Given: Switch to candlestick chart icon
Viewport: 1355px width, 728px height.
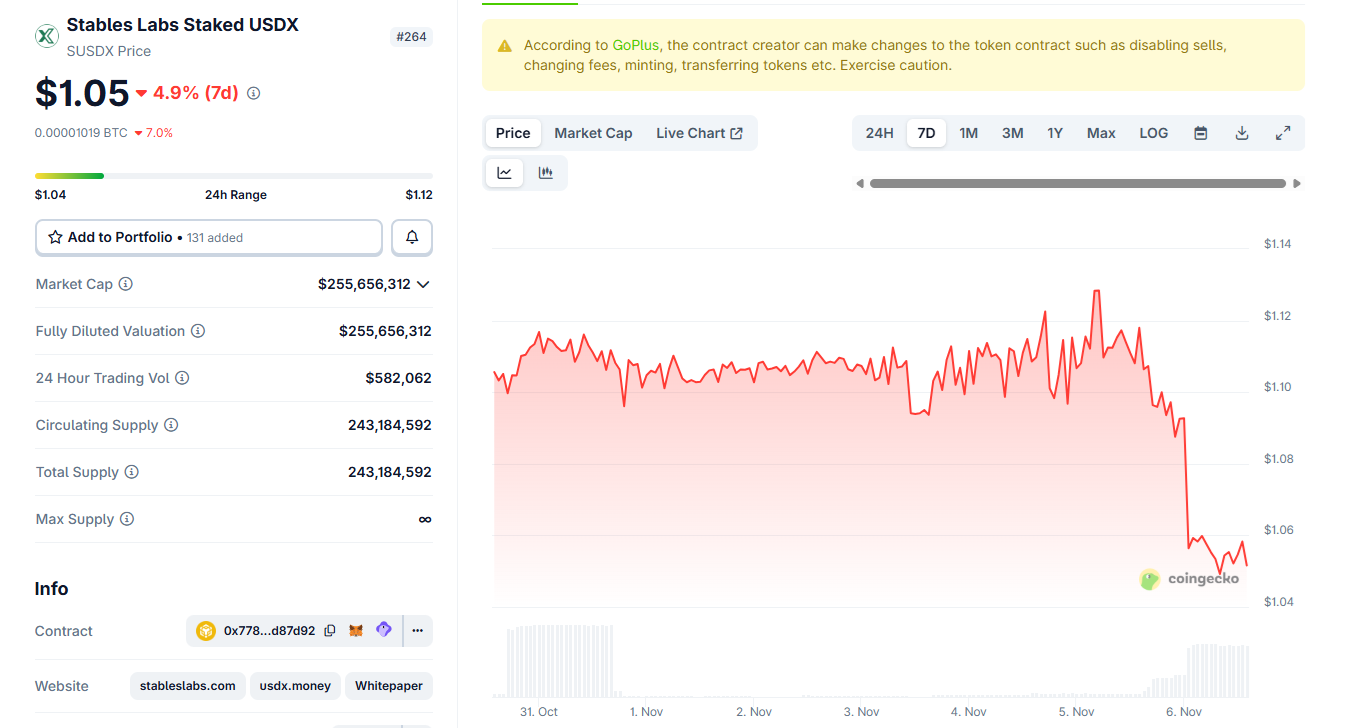Looking at the screenshot, I should (545, 172).
